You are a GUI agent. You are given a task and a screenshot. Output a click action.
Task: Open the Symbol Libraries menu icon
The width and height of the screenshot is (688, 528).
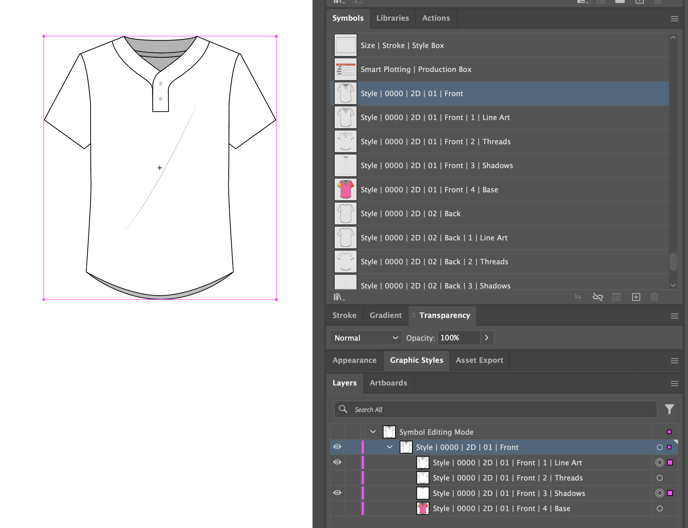[x=338, y=297]
